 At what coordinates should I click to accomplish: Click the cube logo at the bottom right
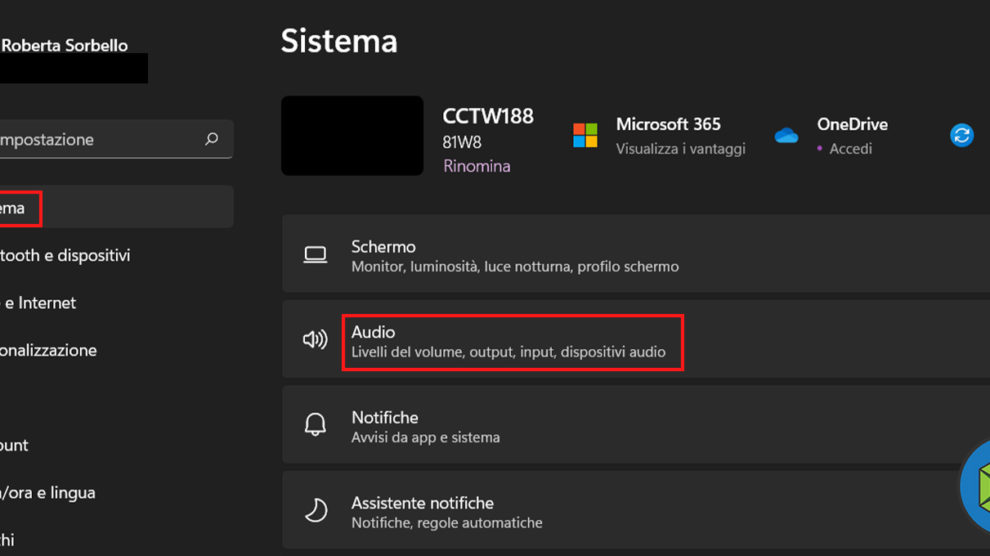coord(976,487)
